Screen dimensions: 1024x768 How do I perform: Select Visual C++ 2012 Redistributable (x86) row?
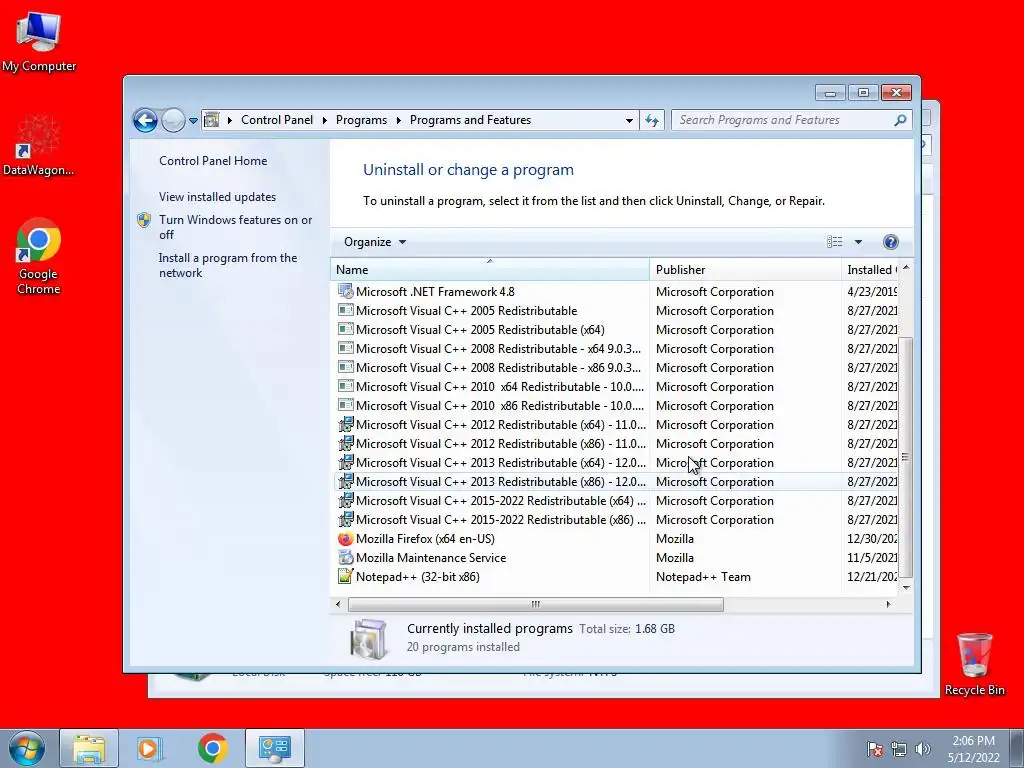(616, 443)
